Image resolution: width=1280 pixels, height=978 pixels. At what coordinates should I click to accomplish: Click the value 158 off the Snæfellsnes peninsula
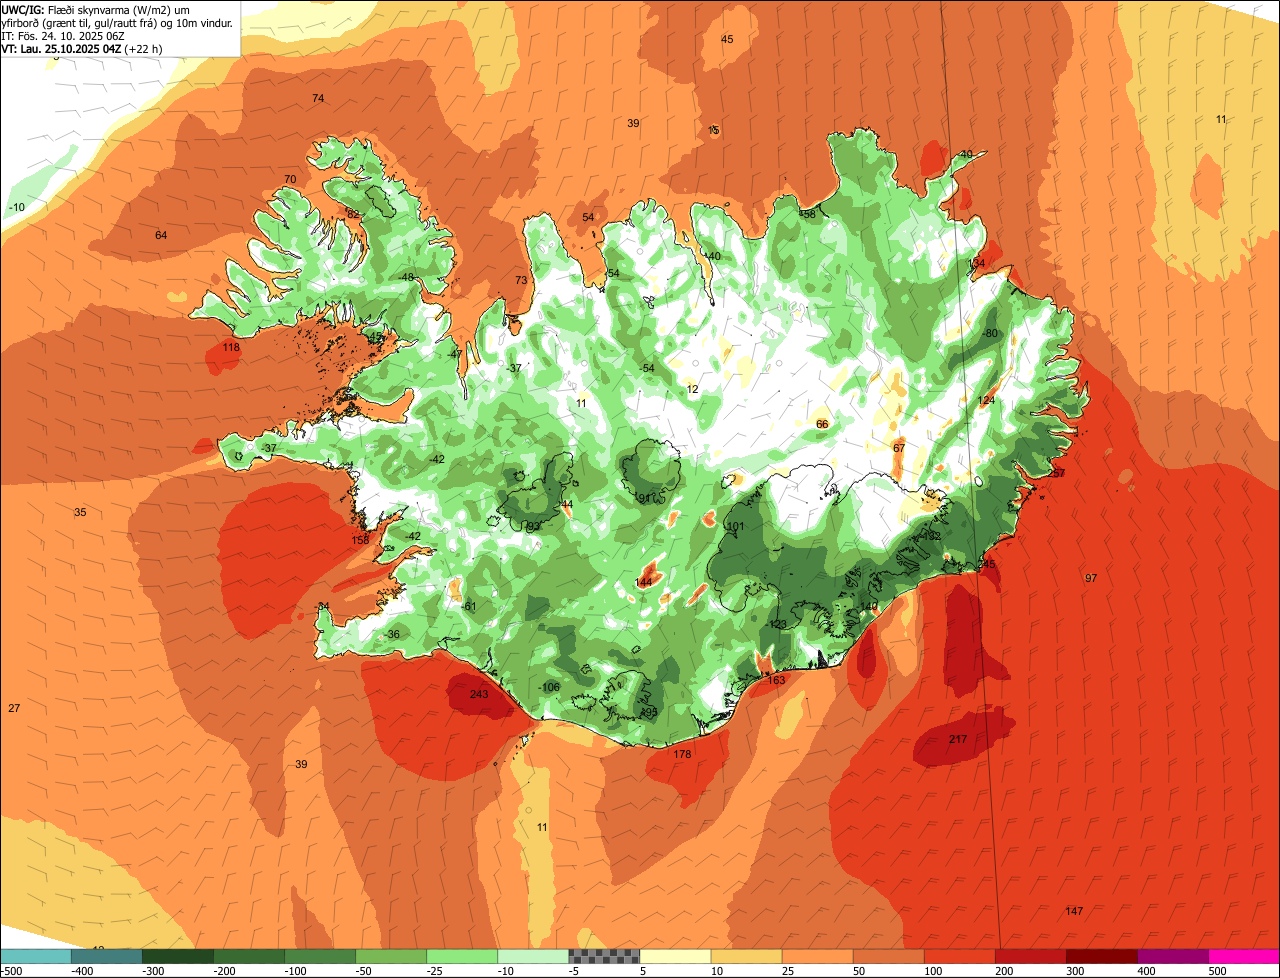click(x=361, y=540)
